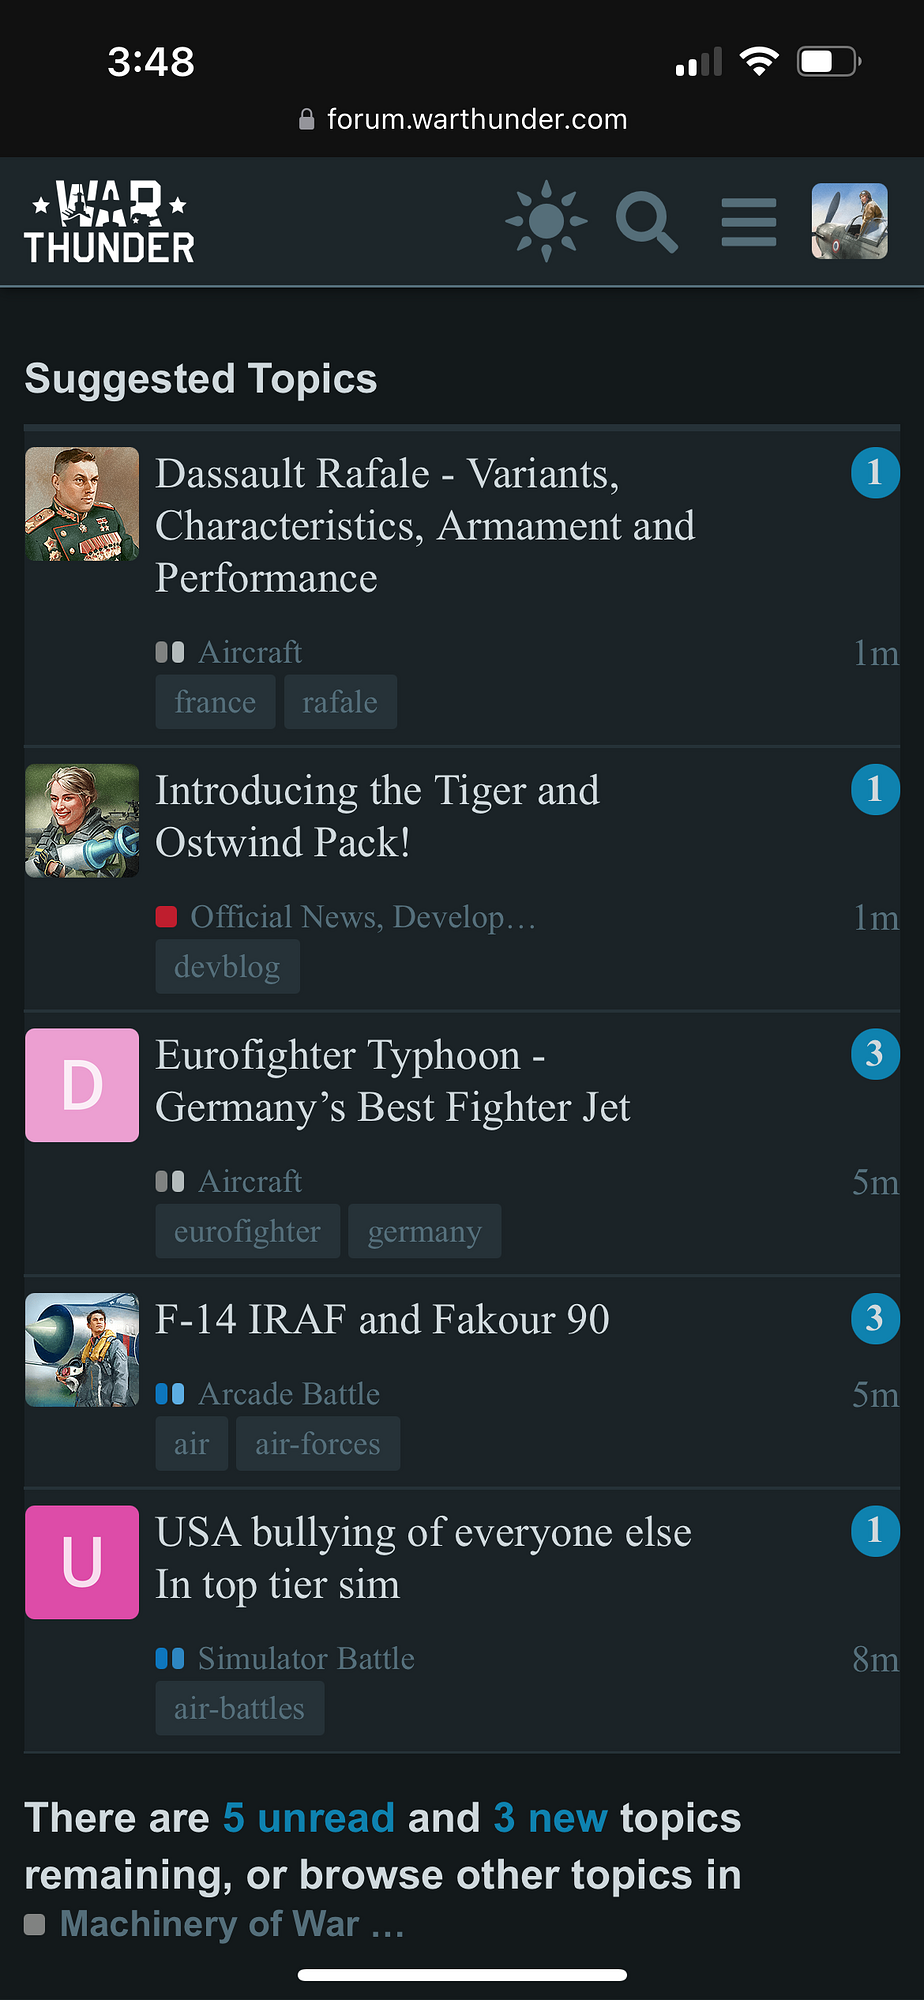Open magenta U user avatar

[82, 1562]
